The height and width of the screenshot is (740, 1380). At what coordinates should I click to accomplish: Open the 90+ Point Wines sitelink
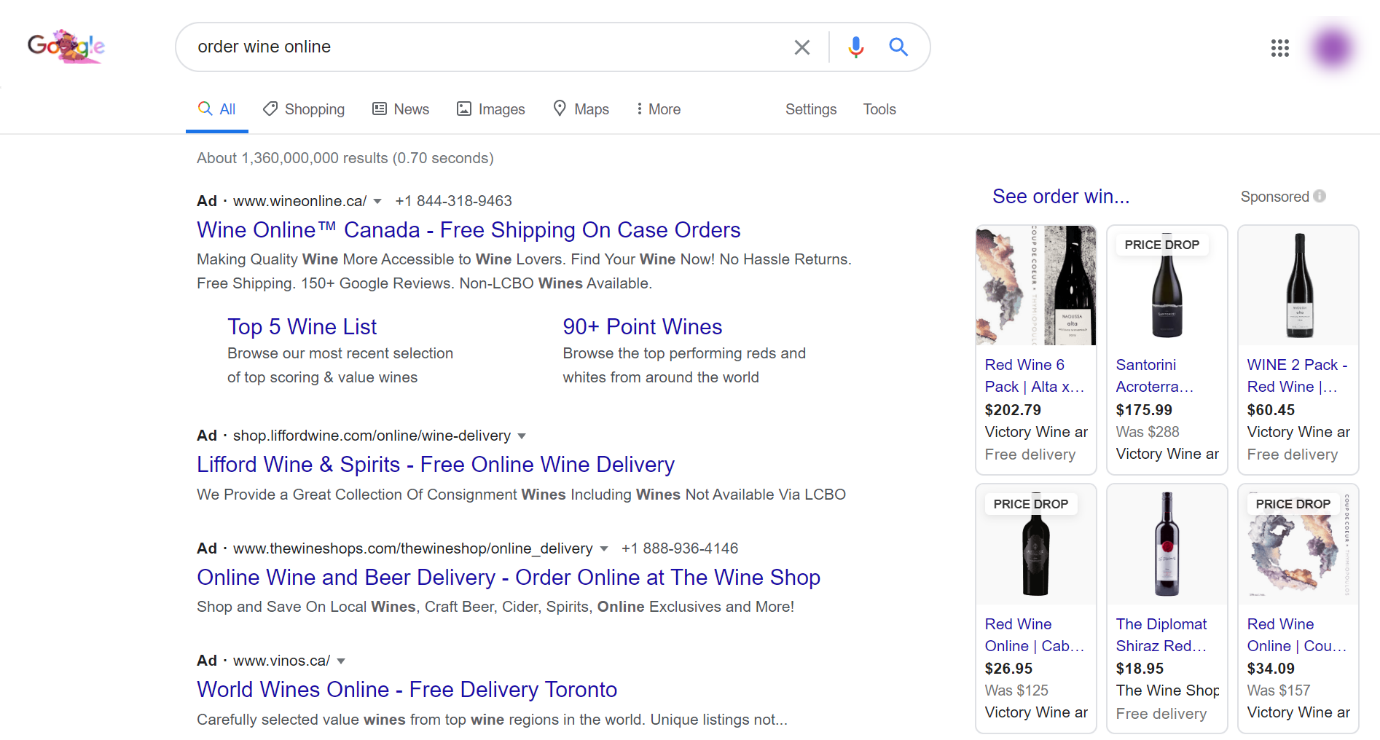click(642, 327)
